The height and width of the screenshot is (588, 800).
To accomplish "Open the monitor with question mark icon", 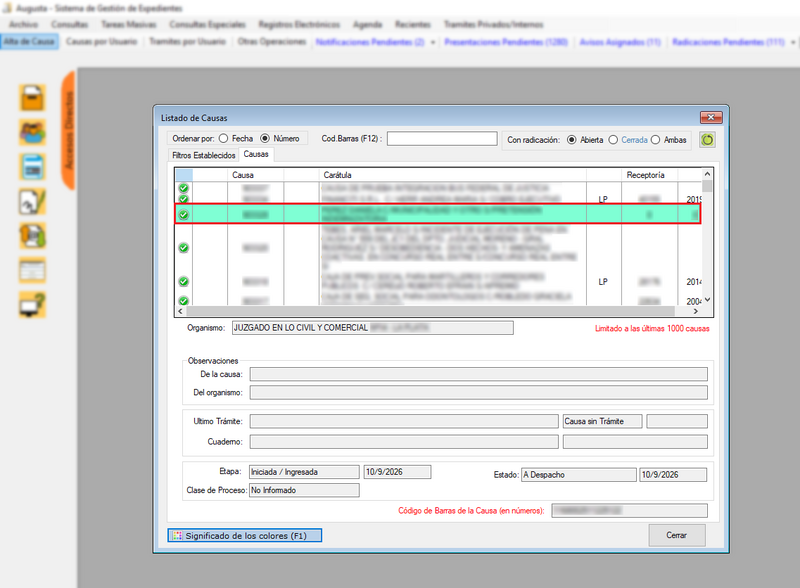I will point(32,305).
